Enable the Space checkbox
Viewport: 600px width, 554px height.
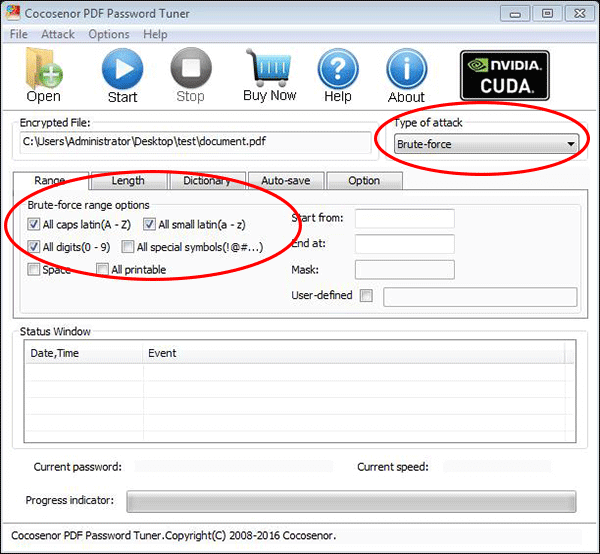point(34,269)
